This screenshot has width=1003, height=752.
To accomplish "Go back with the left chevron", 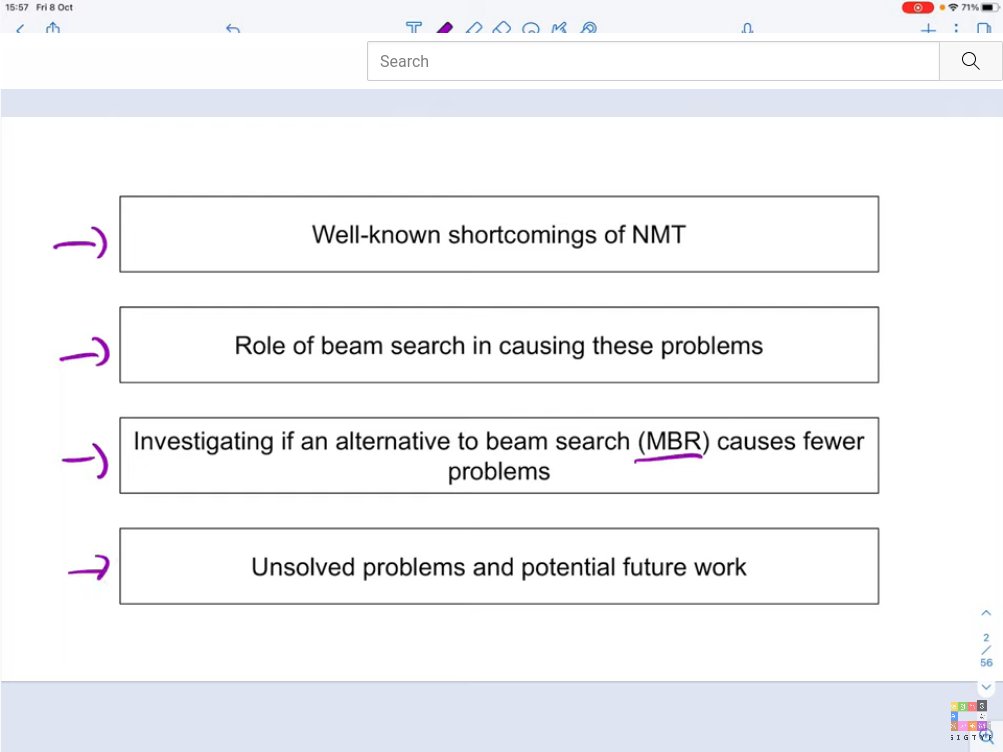I will click(20, 29).
